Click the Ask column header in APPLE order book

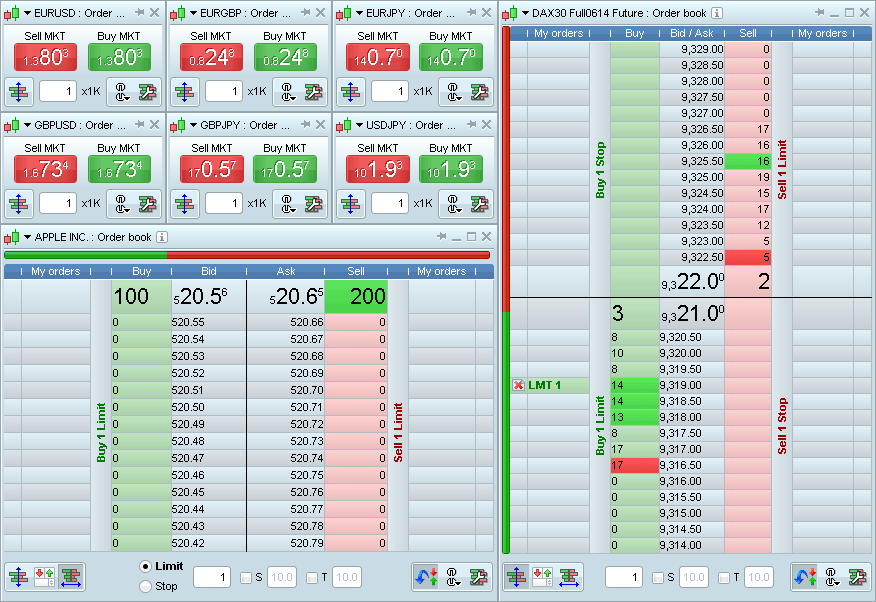(x=285, y=271)
